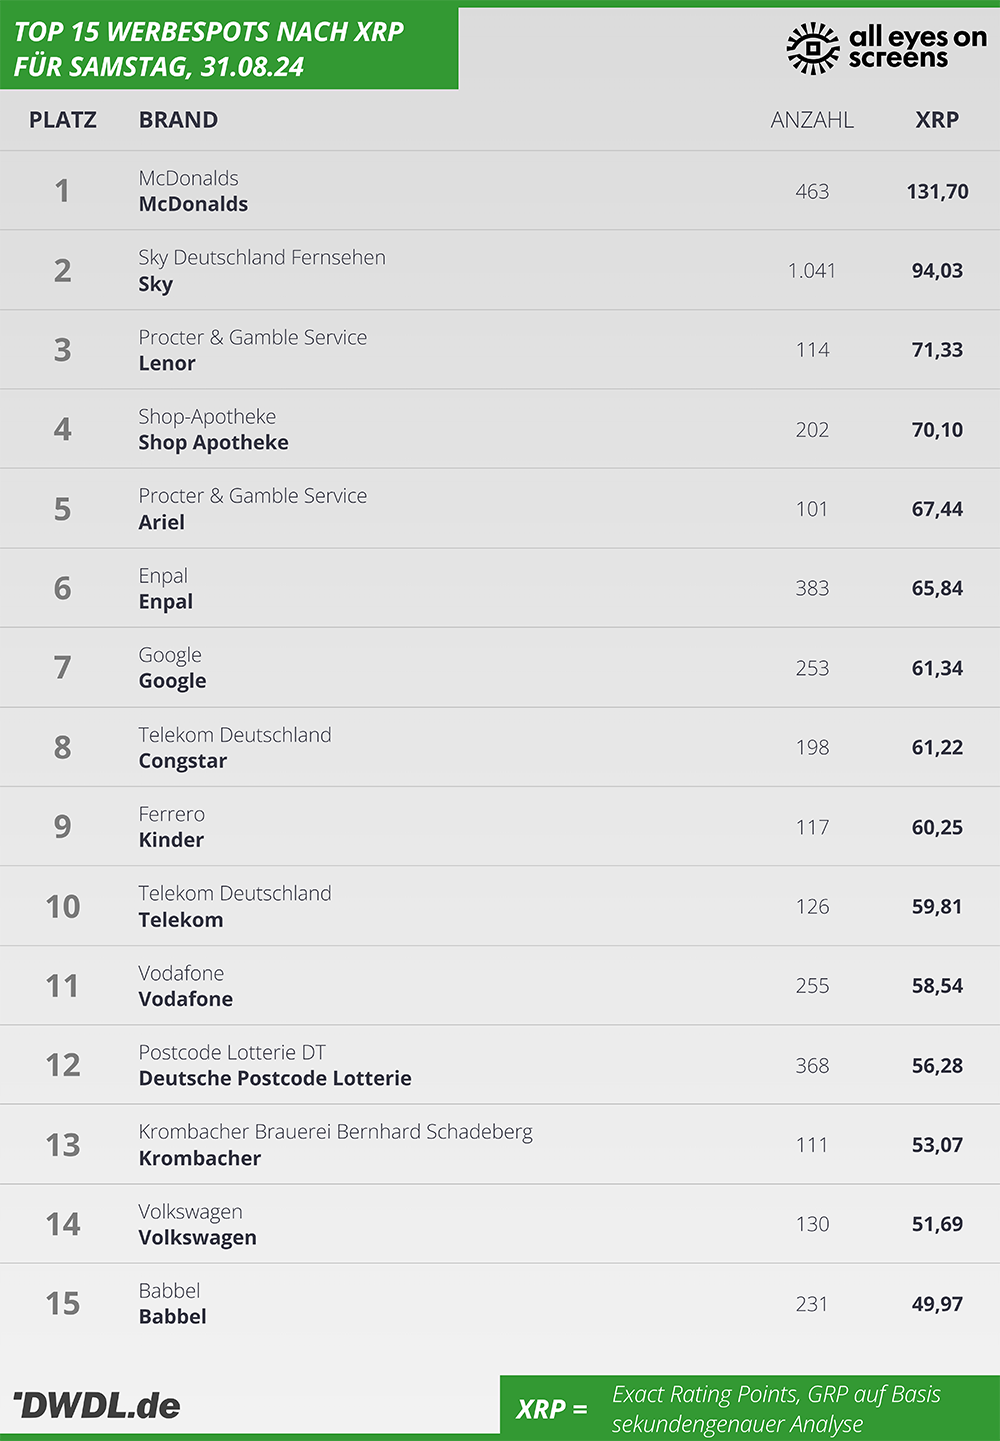This screenshot has width=1000, height=1441.
Task: Click the XRP column header
Action: 937,120
